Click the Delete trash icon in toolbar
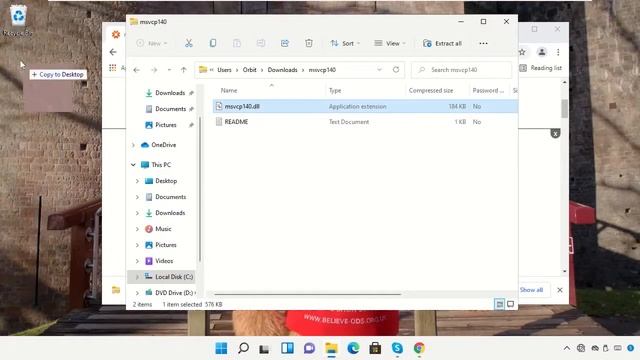640x360 pixels. click(309, 43)
